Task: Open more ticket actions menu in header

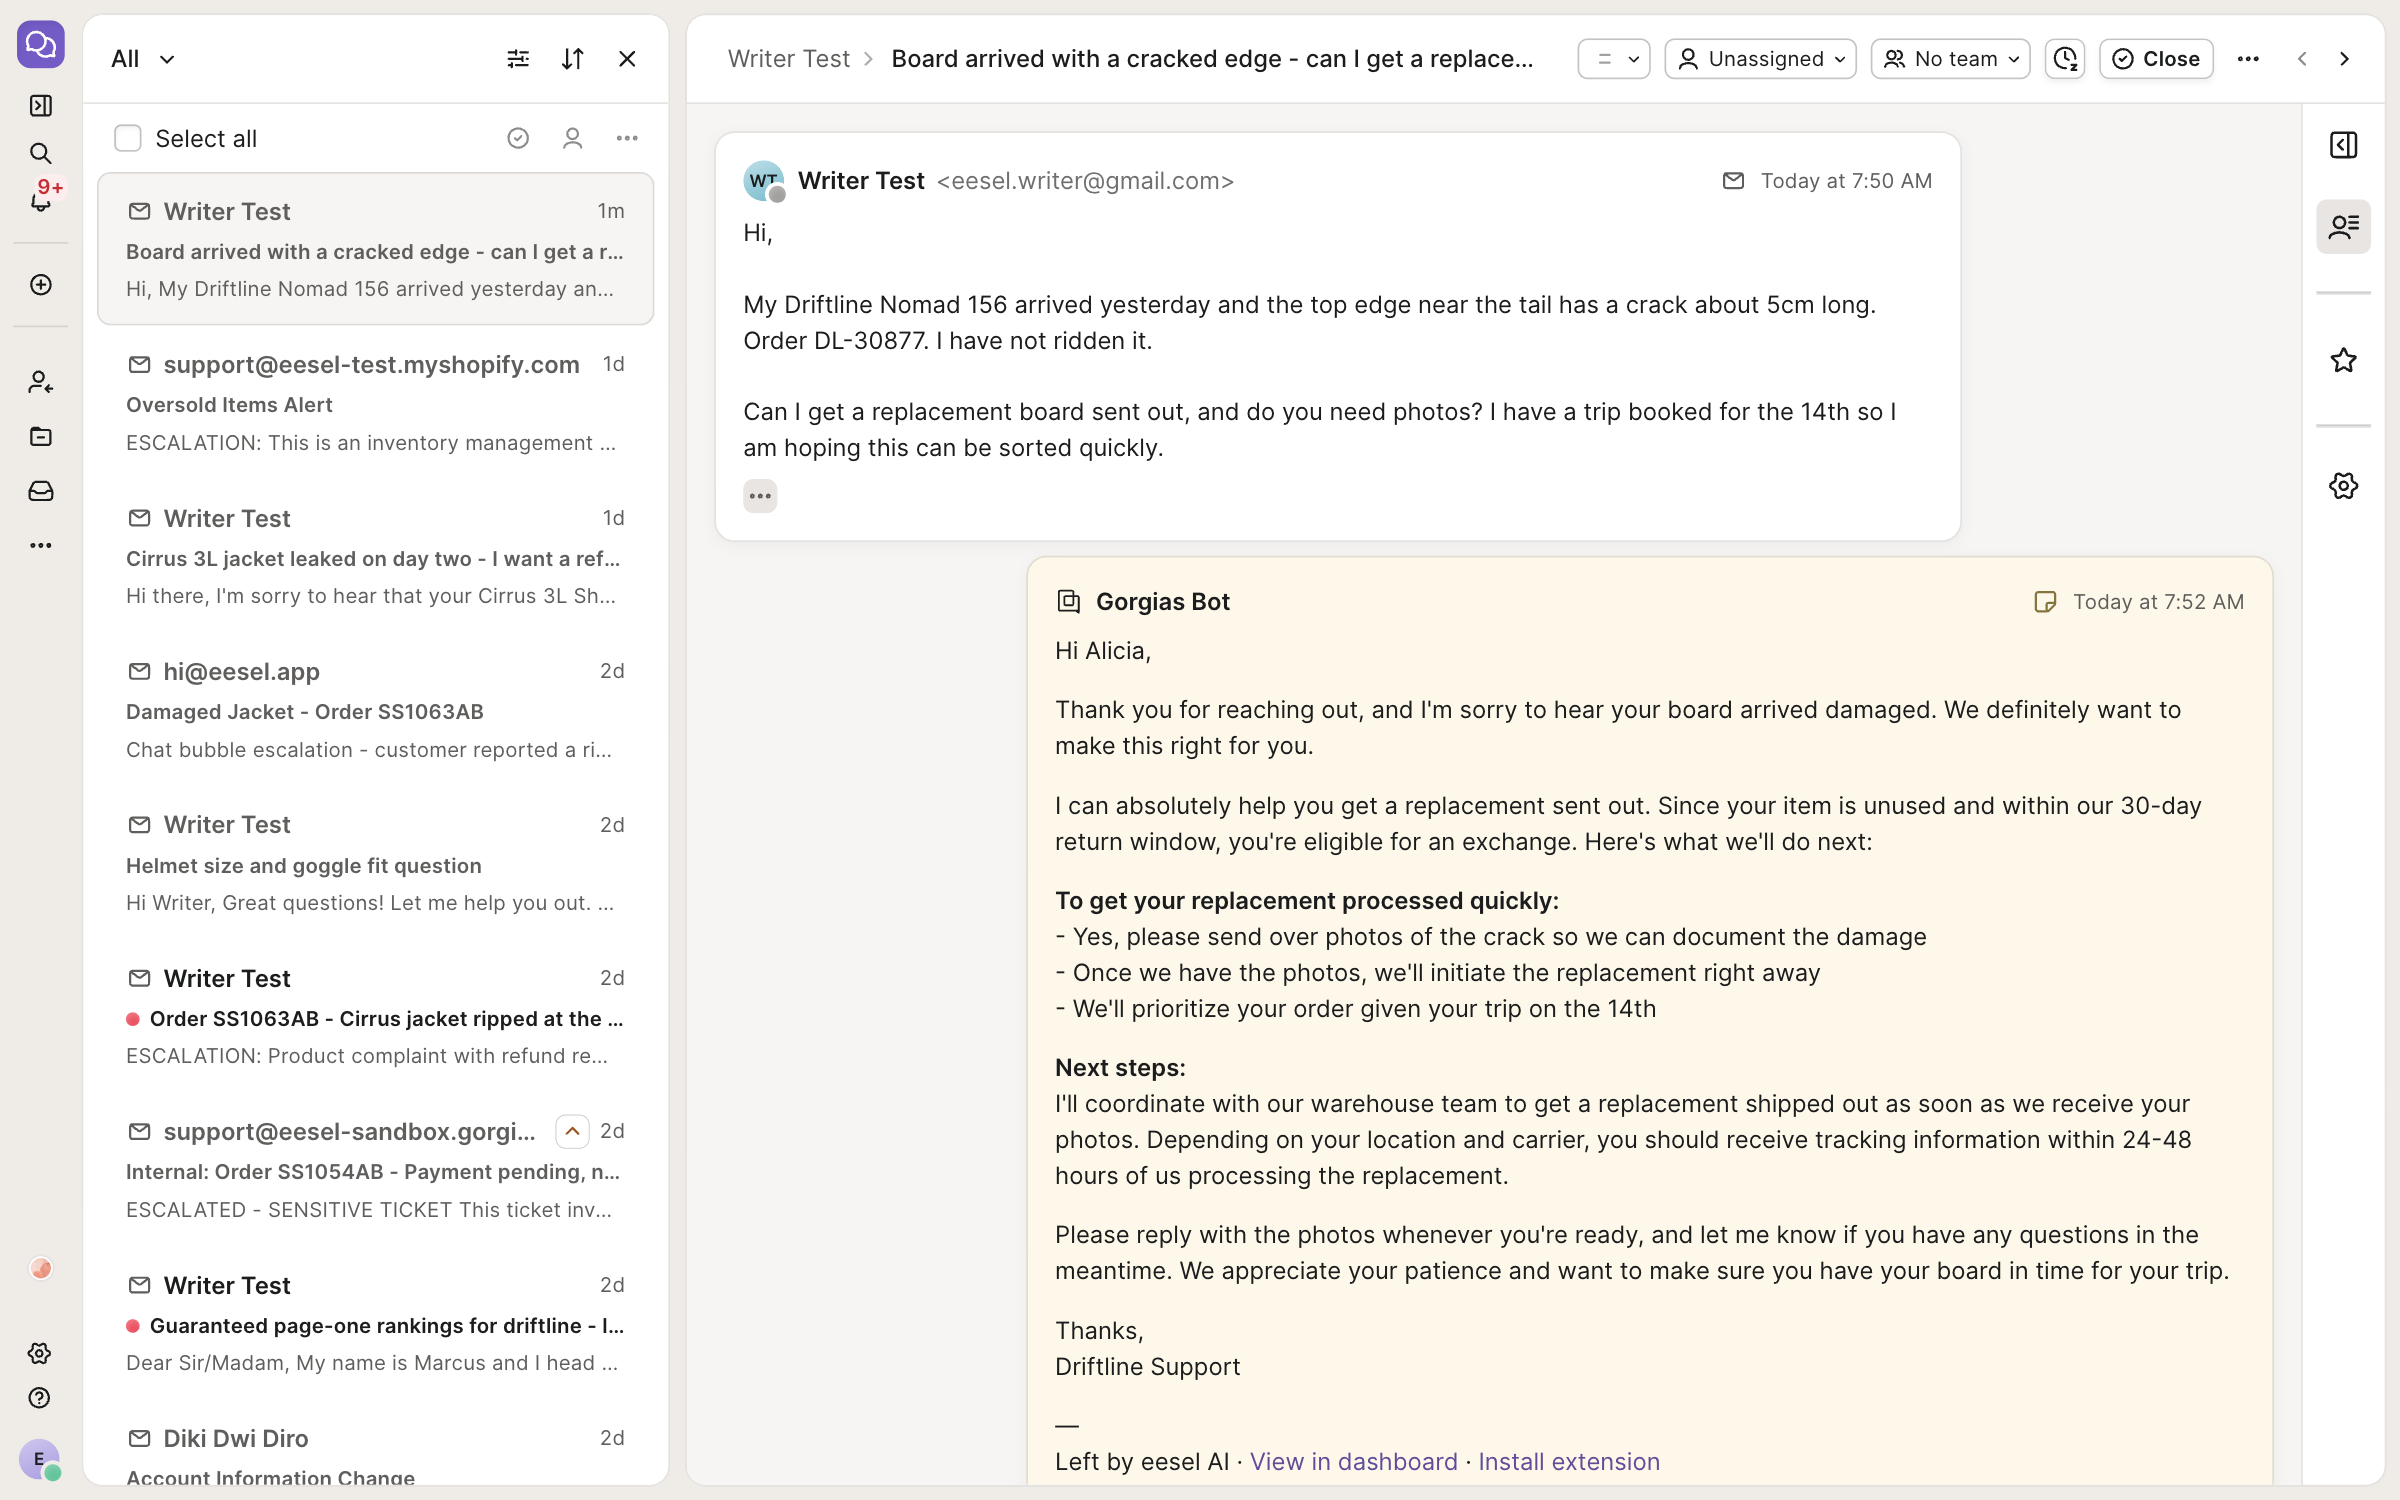Action: [2248, 59]
